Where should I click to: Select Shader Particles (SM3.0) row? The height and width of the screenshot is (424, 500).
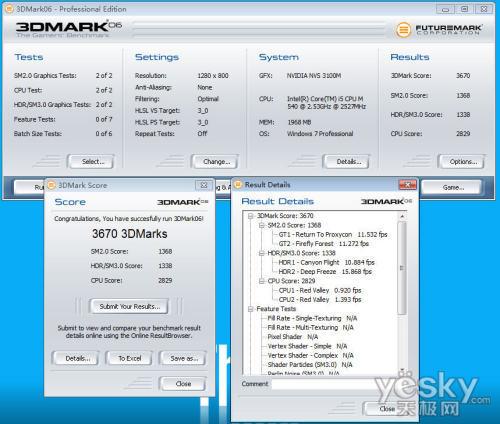pyautogui.click(x=310, y=365)
